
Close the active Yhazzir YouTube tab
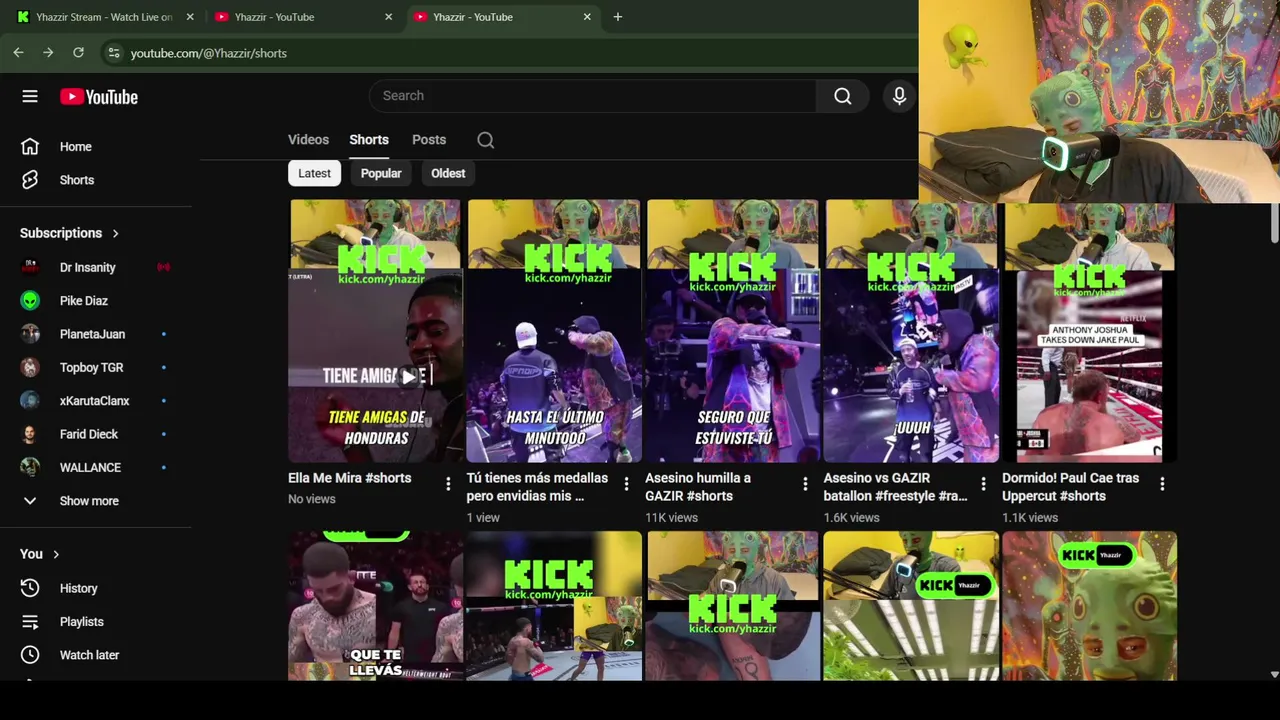(587, 17)
